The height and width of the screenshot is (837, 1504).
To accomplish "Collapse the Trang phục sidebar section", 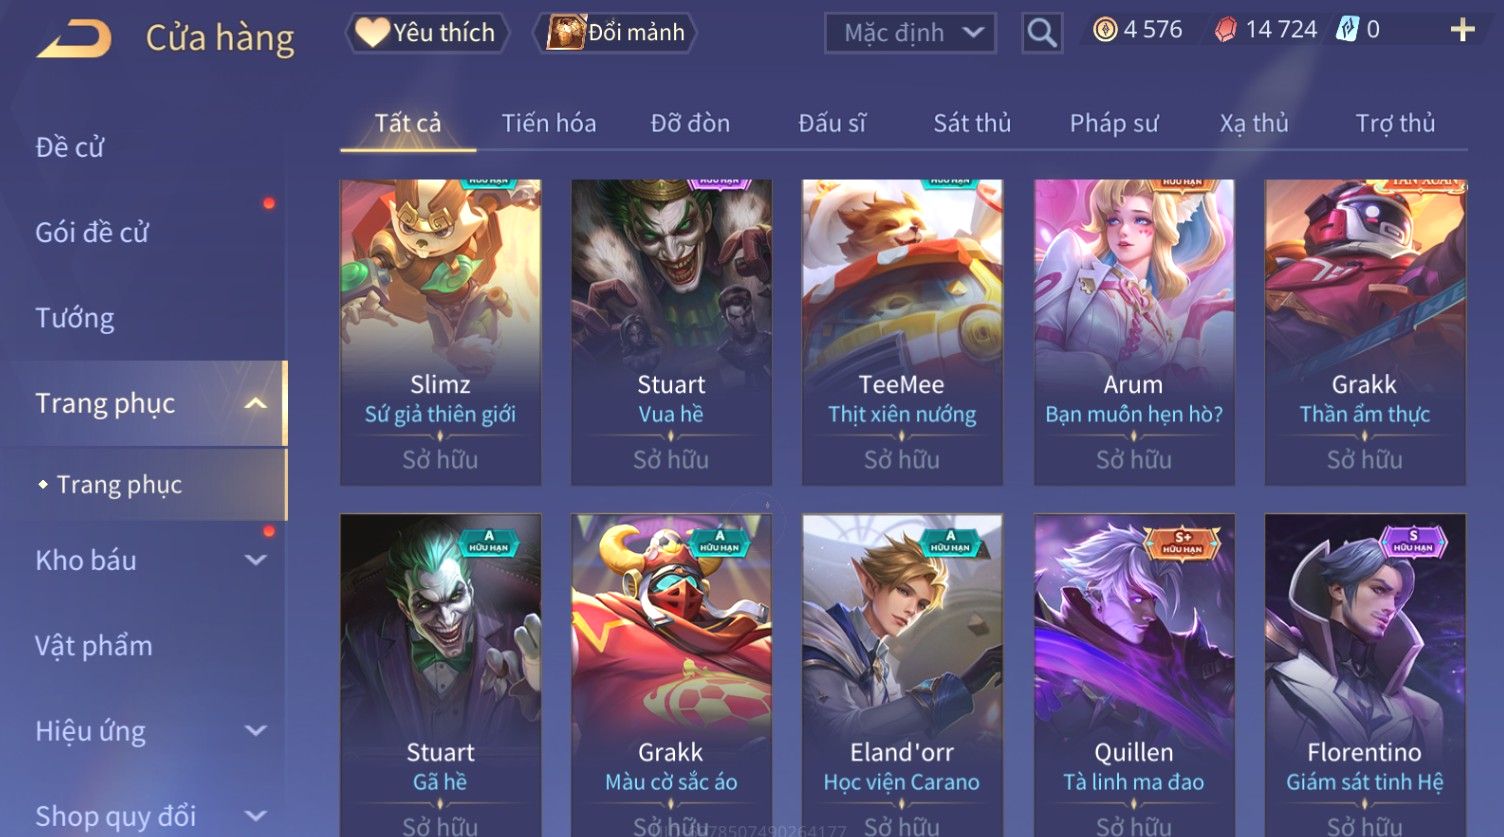I will (x=256, y=403).
